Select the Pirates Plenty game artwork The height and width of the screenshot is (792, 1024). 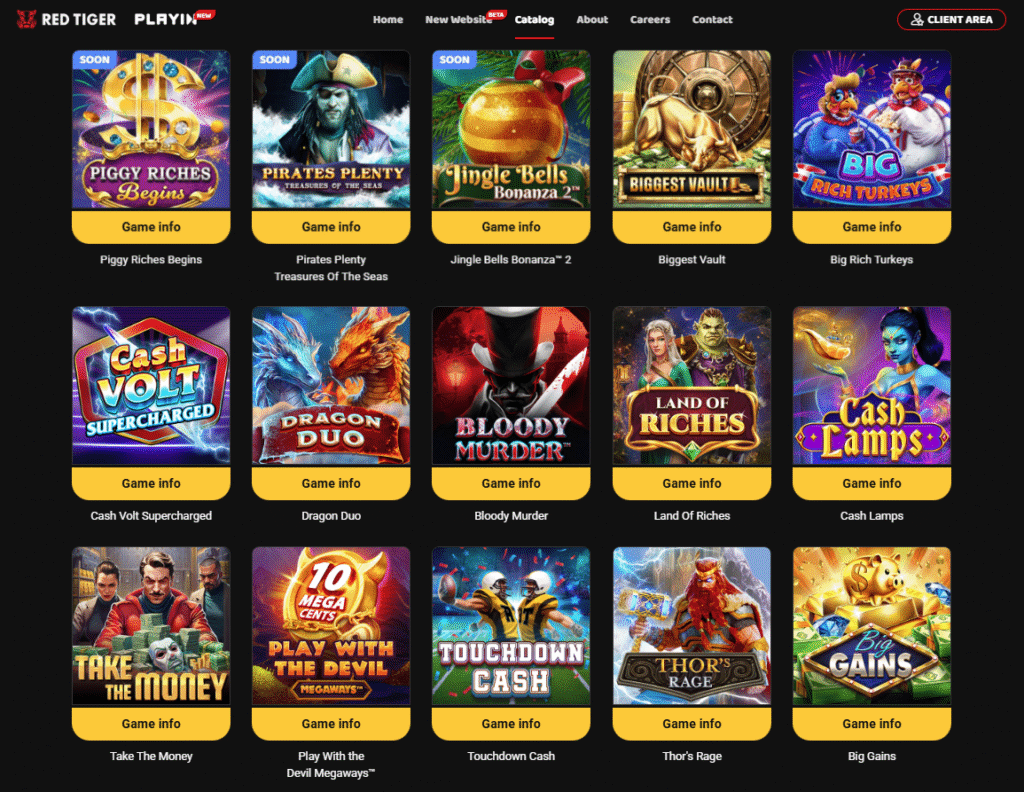tap(331, 130)
